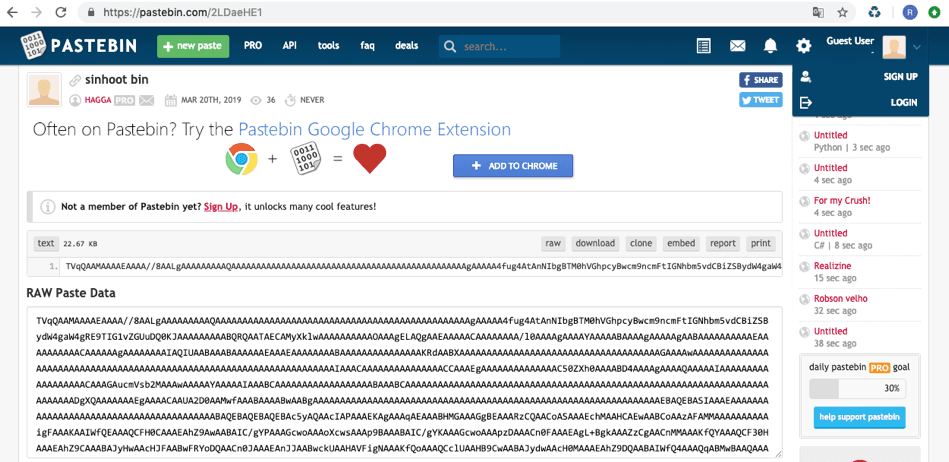Open the For my Crush! paste
Viewport: 949px width, 462px height.
coord(842,200)
